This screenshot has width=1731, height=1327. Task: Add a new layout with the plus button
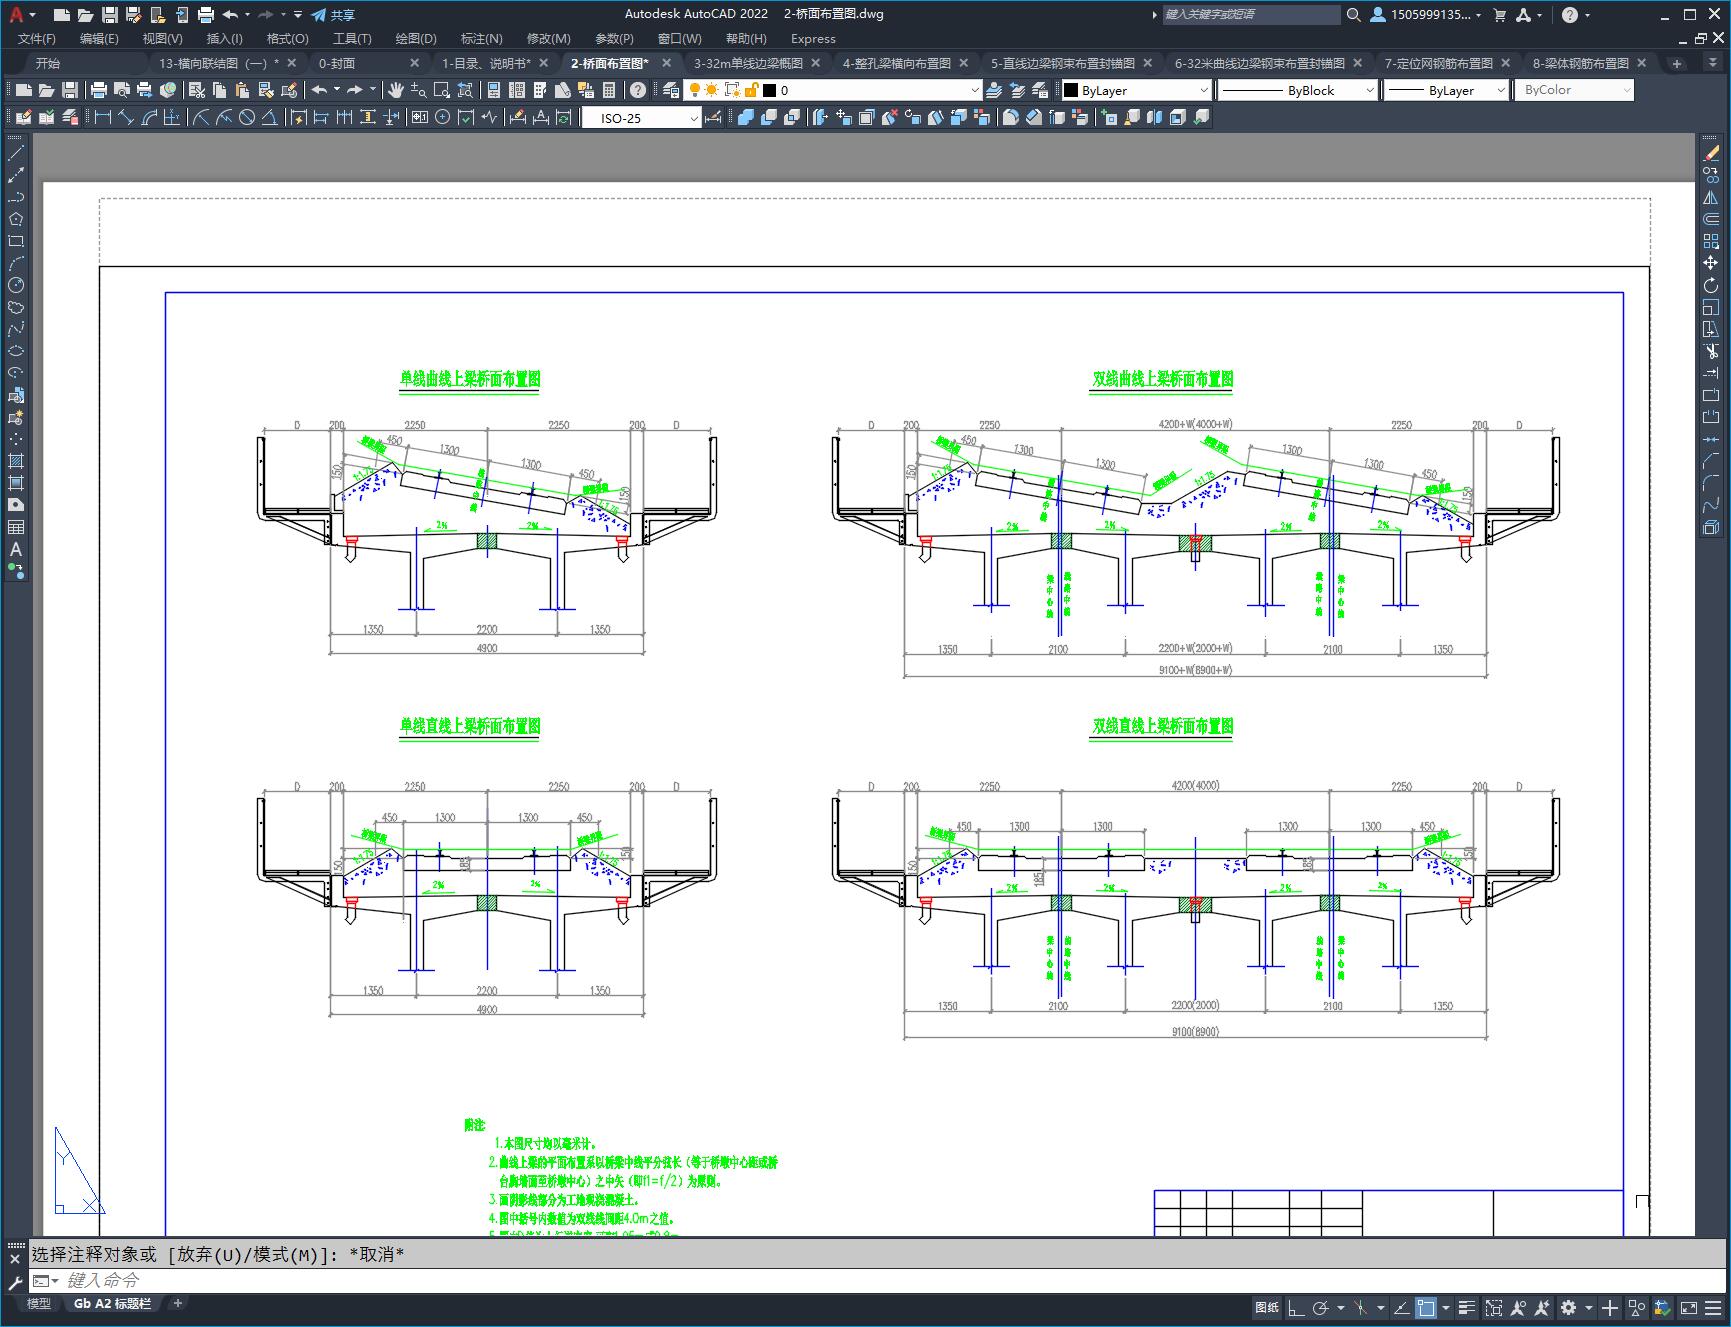(x=178, y=1303)
